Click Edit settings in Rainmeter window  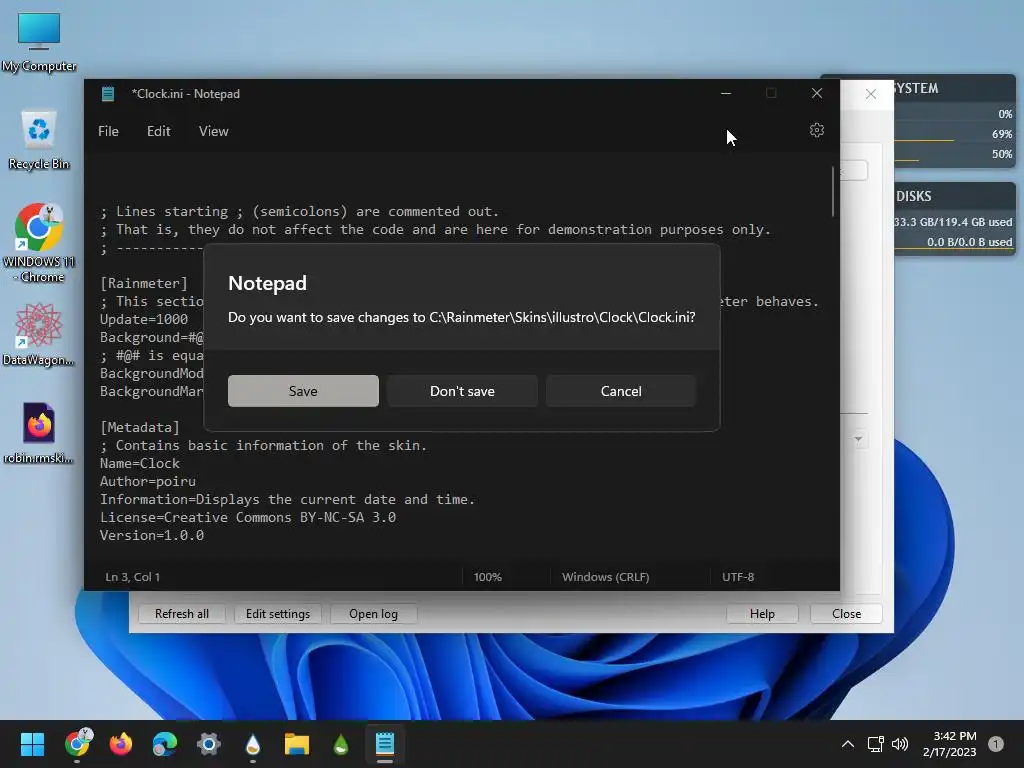(278, 614)
